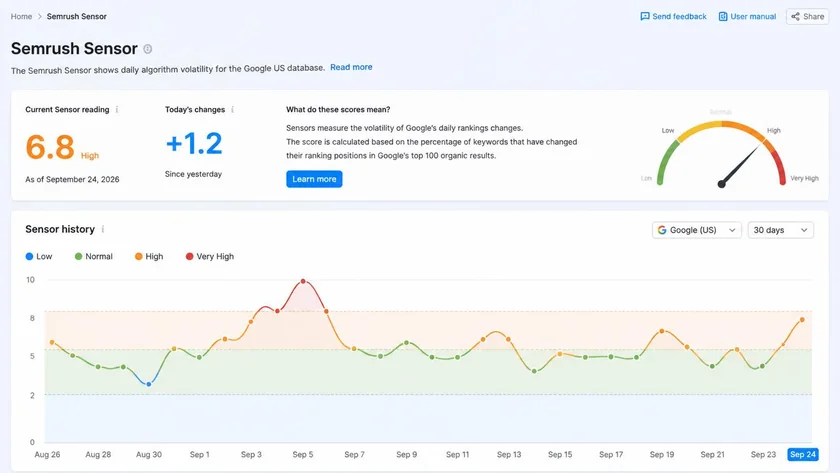The height and width of the screenshot is (473, 840).
Task: Click the orange point at Sep 19
Action: (x=662, y=331)
